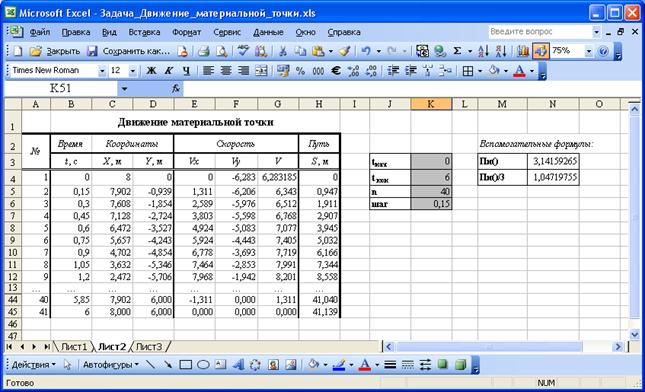645x392 pixels.
Task: Launch the Chart Wizard icon
Action: (x=522, y=51)
